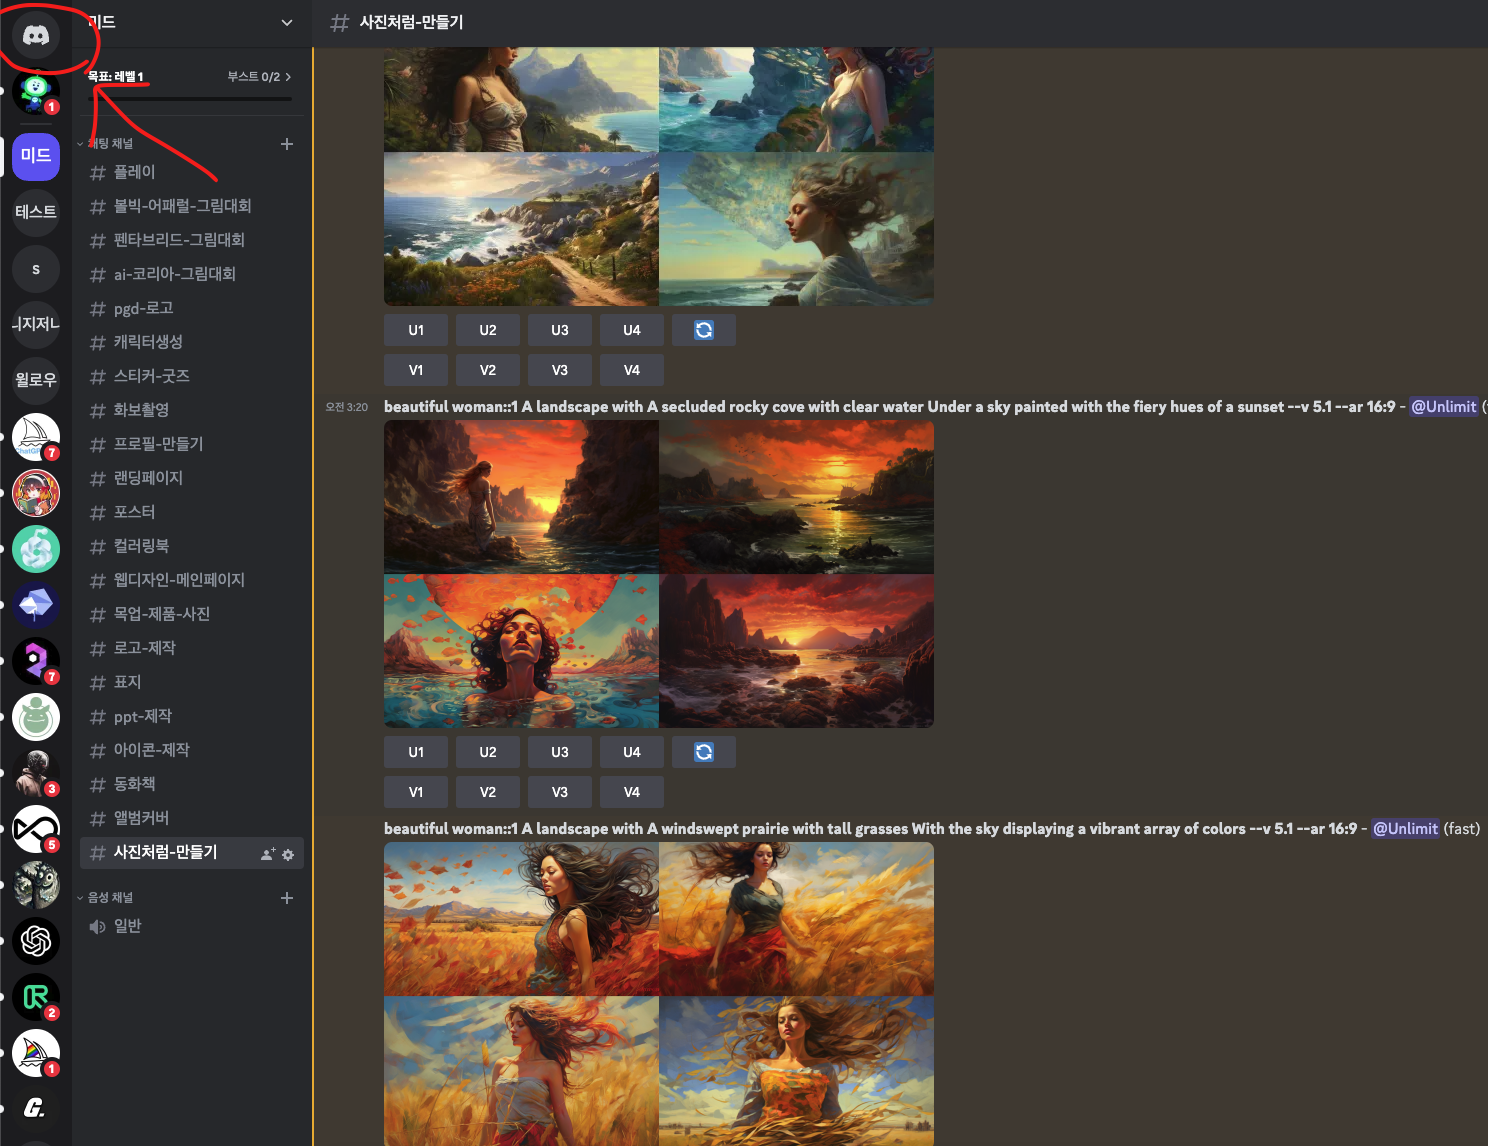The image size is (1488, 1146).
Task: Open the server name dropdown menu
Action: (x=287, y=22)
